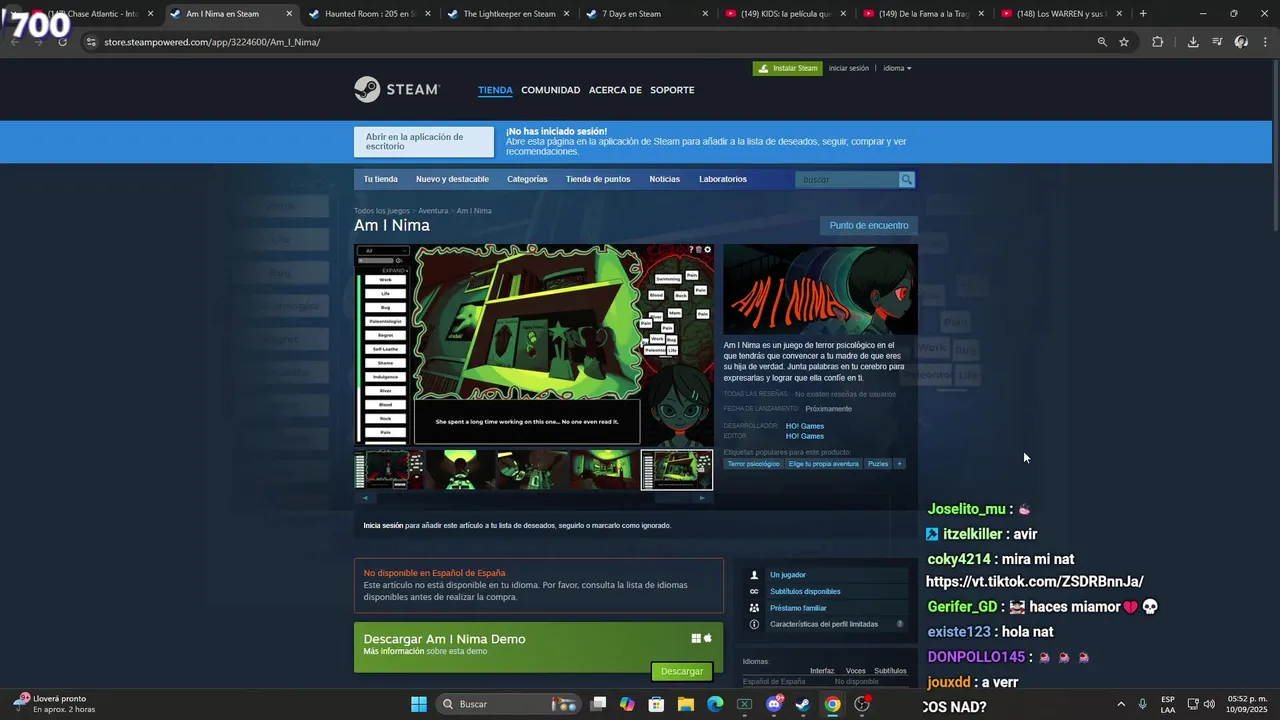The height and width of the screenshot is (720, 1280).
Task: Open the idioma language dropdown
Action: click(897, 68)
